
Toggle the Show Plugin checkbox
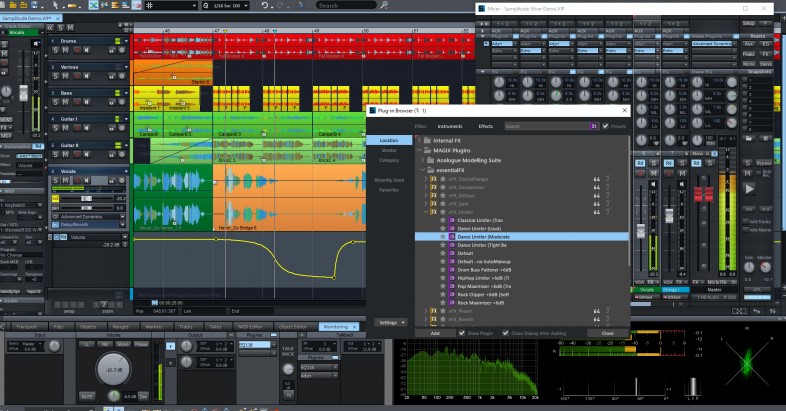click(462, 333)
